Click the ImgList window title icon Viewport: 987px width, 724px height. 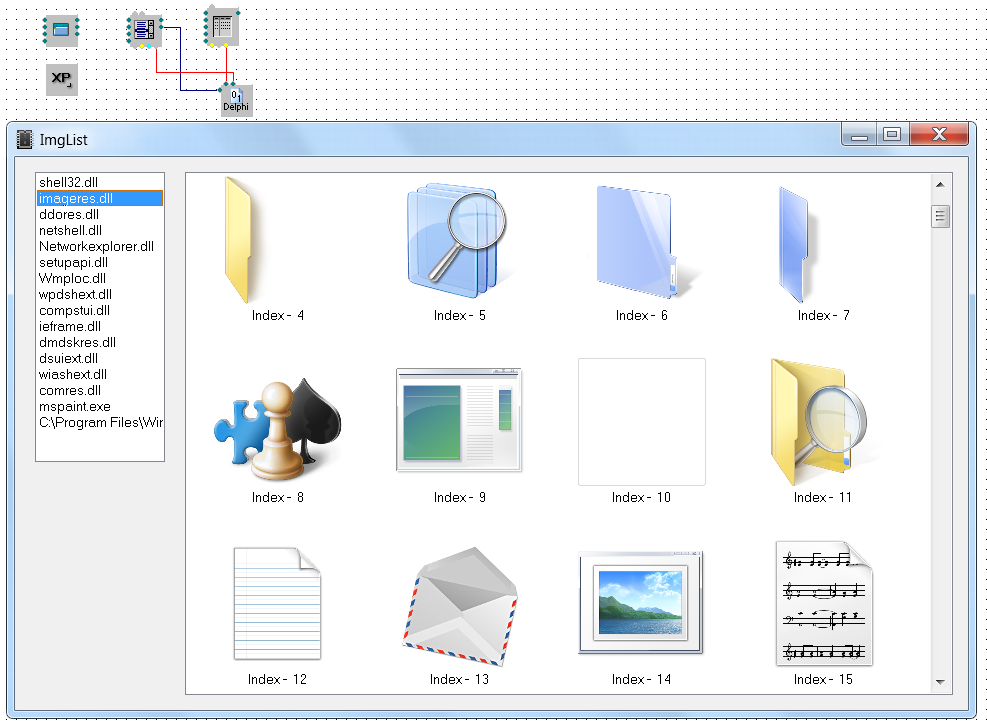(x=25, y=140)
